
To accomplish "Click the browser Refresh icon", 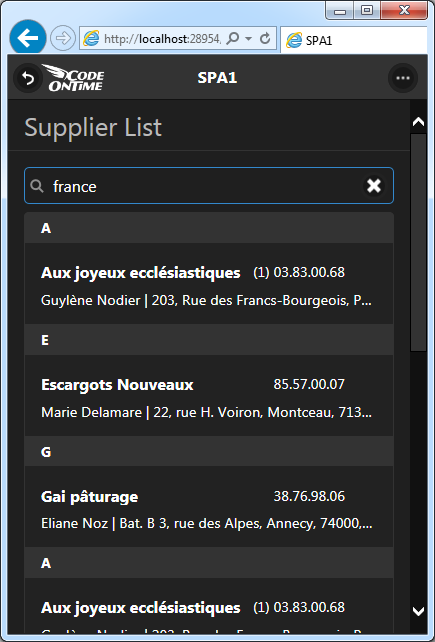I will coord(265,38).
